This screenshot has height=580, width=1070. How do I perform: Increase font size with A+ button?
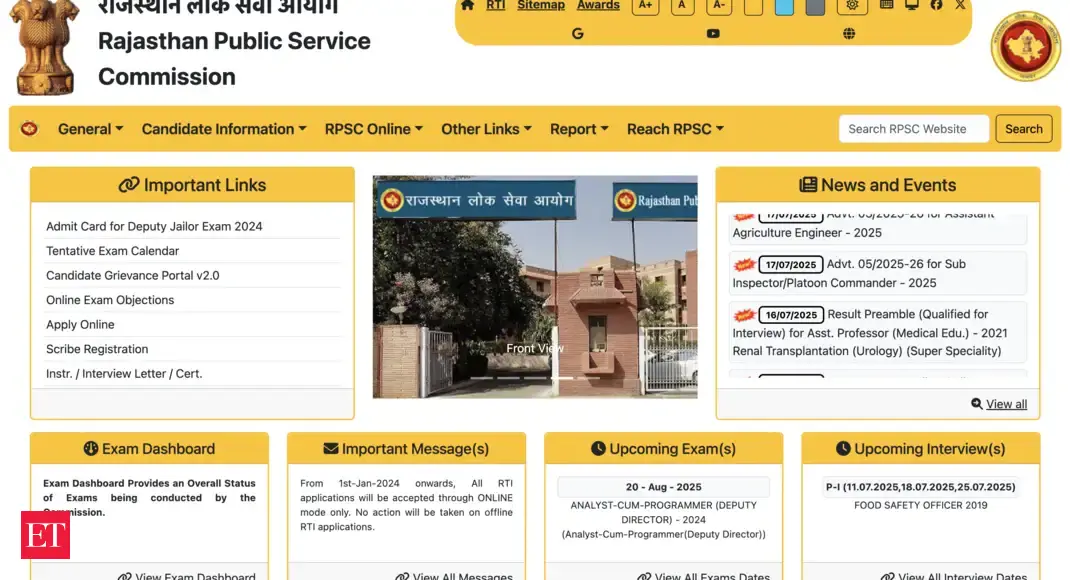tap(645, 5)
